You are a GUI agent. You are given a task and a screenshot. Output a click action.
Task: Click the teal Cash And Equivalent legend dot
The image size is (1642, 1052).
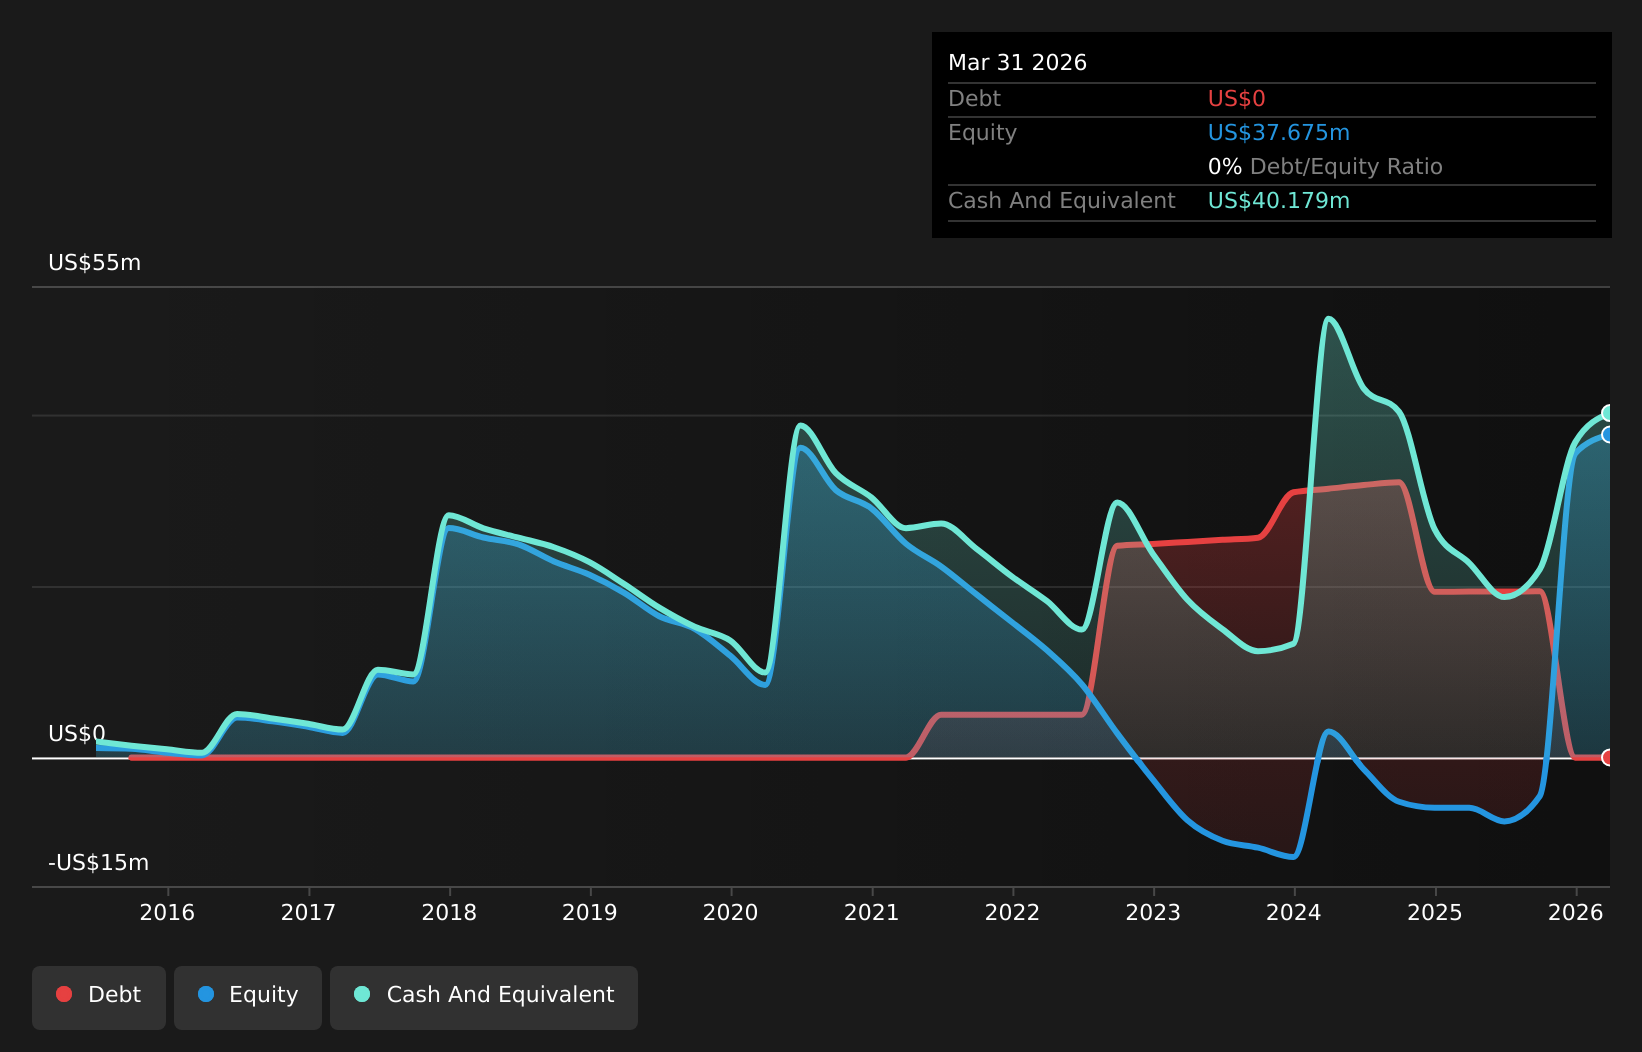pyautogui.click(x=362, y=994)
